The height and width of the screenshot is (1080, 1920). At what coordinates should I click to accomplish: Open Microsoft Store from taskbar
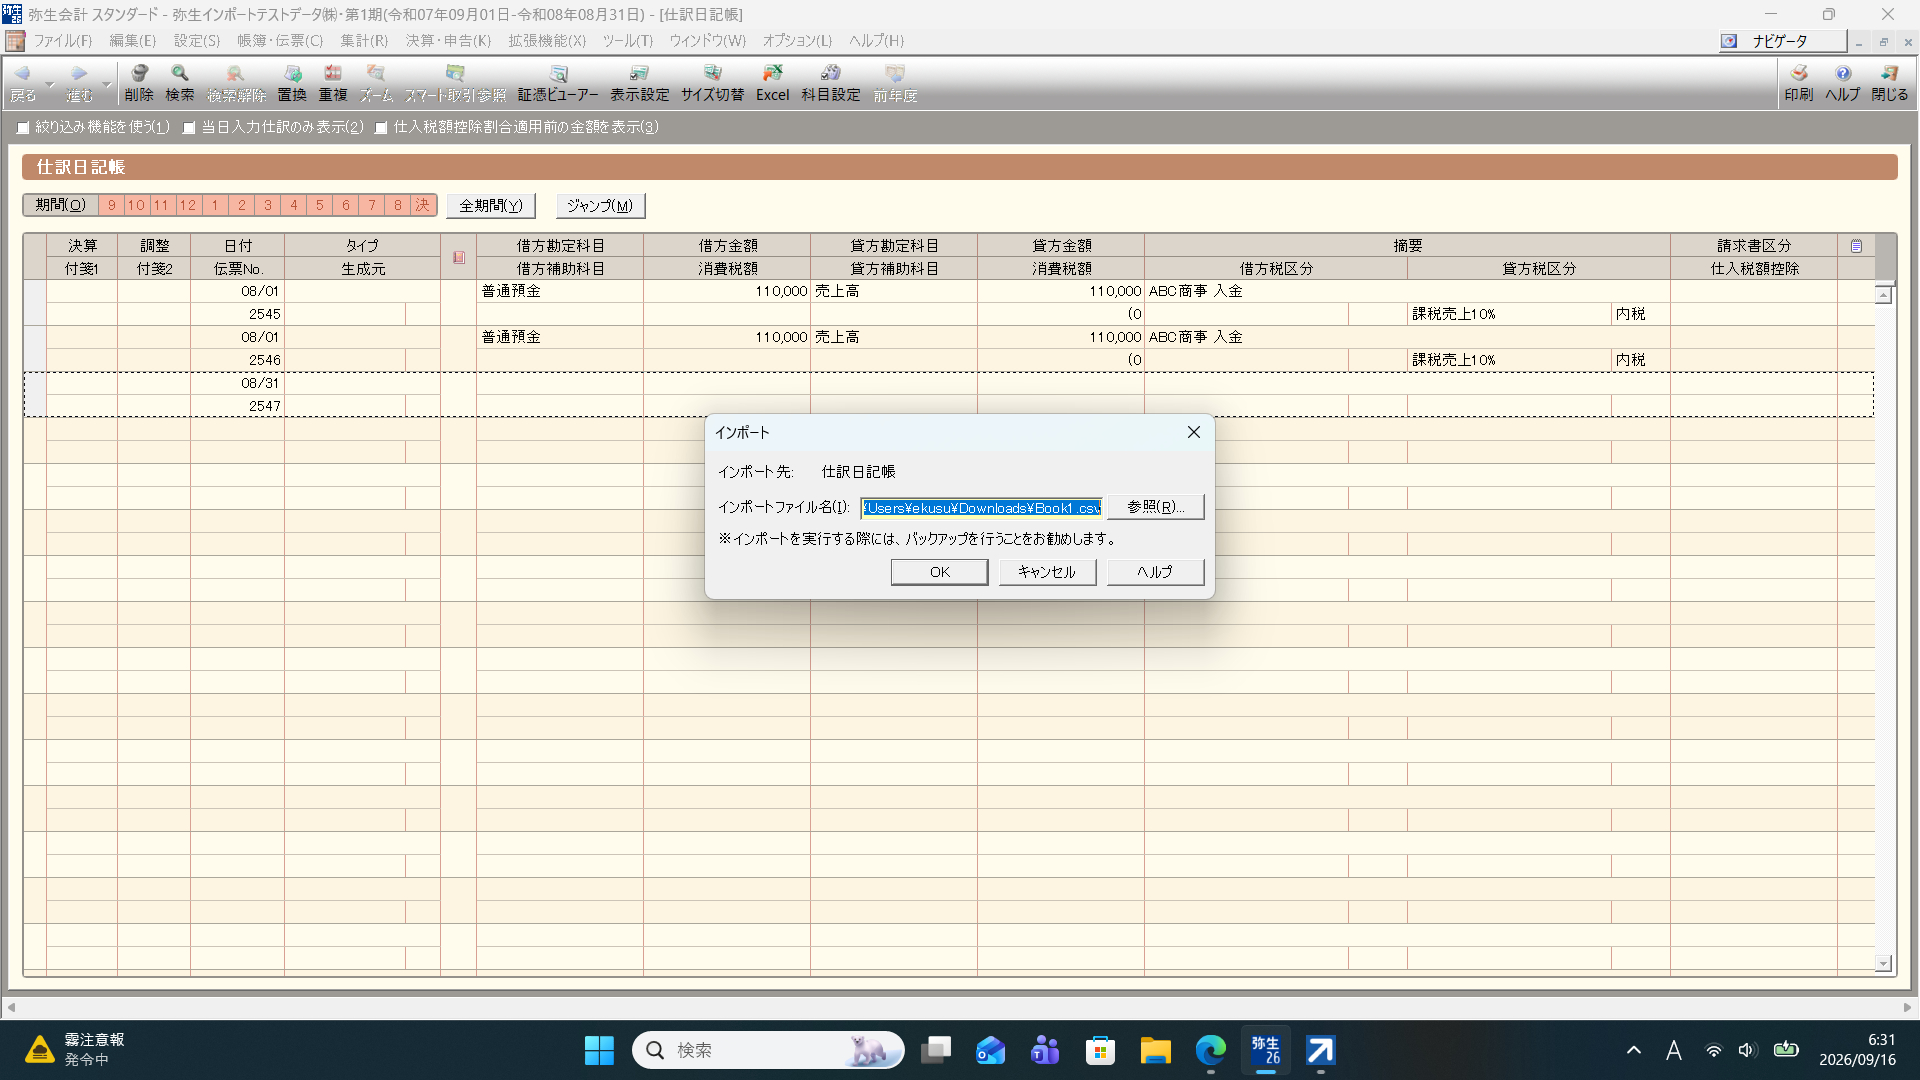coord(1100,1050)
